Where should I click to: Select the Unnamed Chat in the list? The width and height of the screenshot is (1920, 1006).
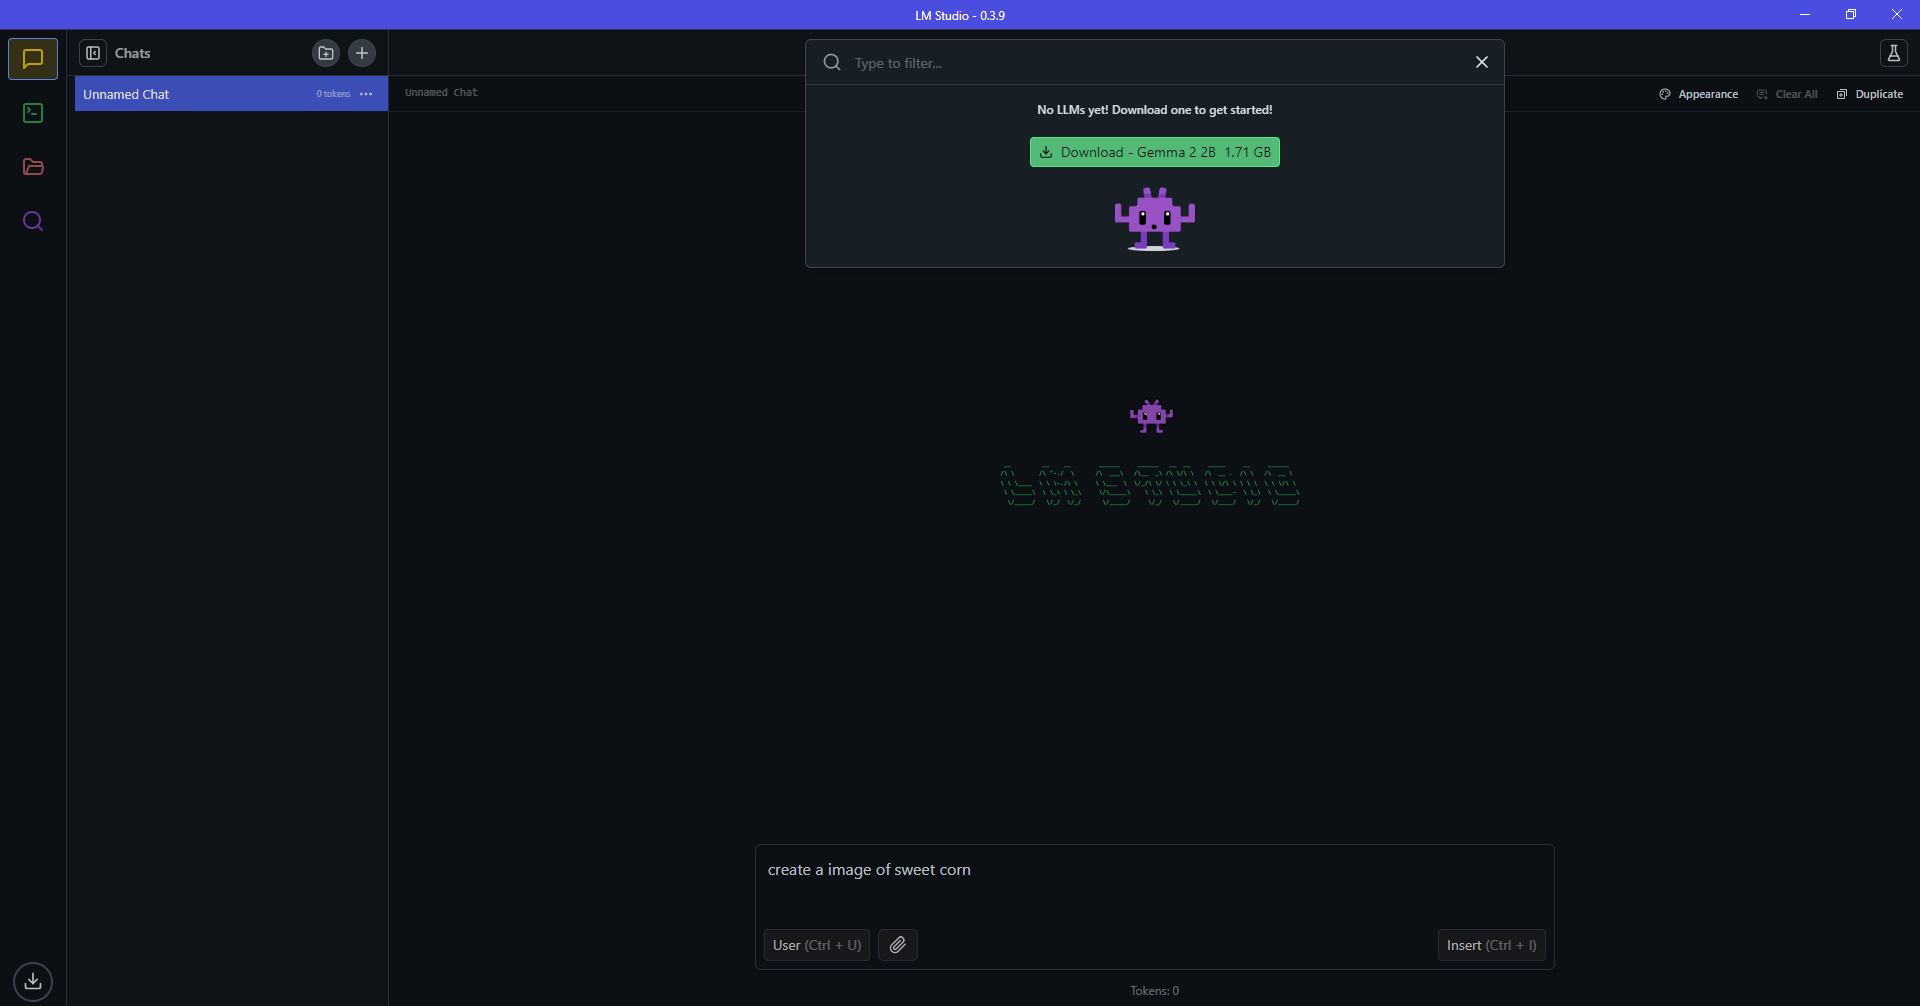(231, 94)
